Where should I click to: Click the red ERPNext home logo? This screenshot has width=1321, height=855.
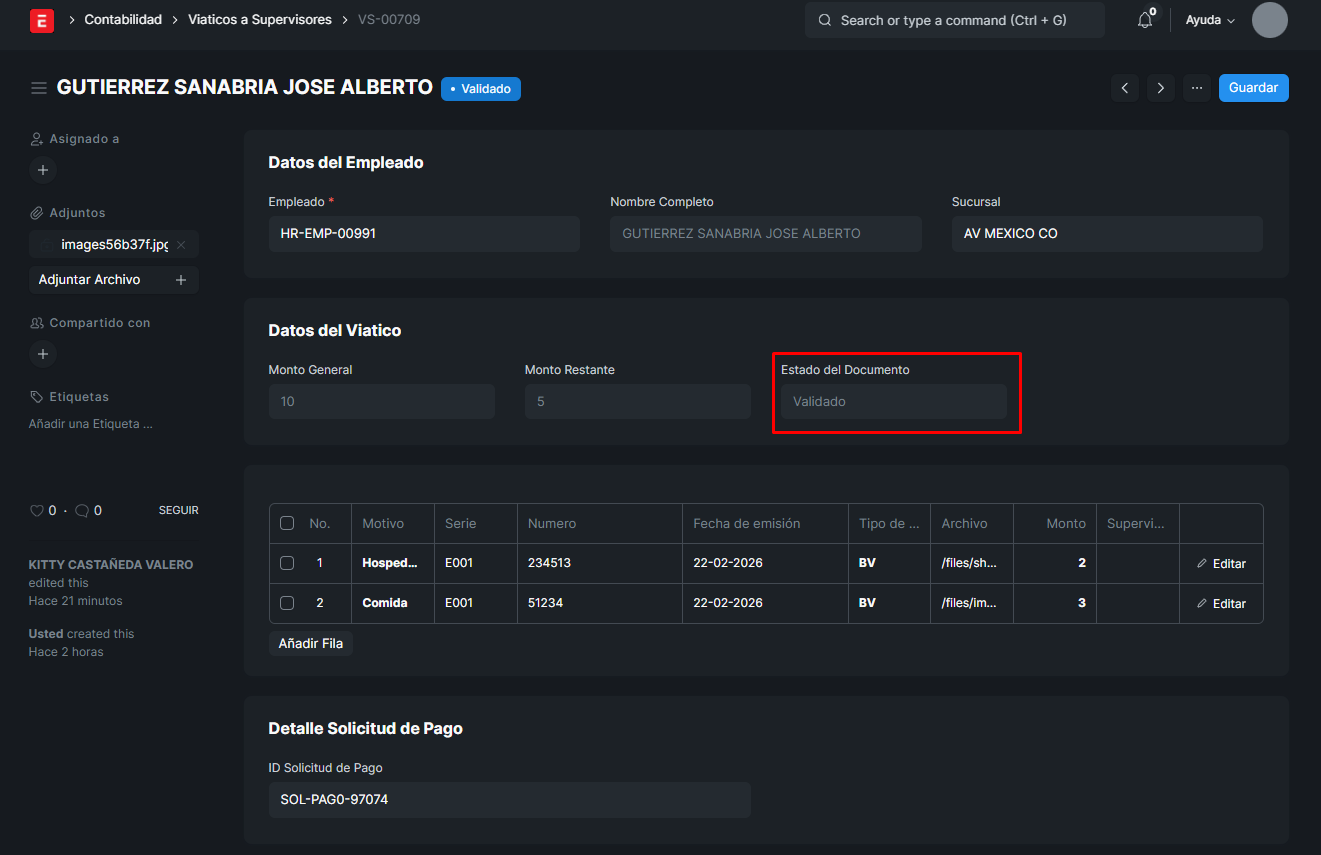click(42, 21)
